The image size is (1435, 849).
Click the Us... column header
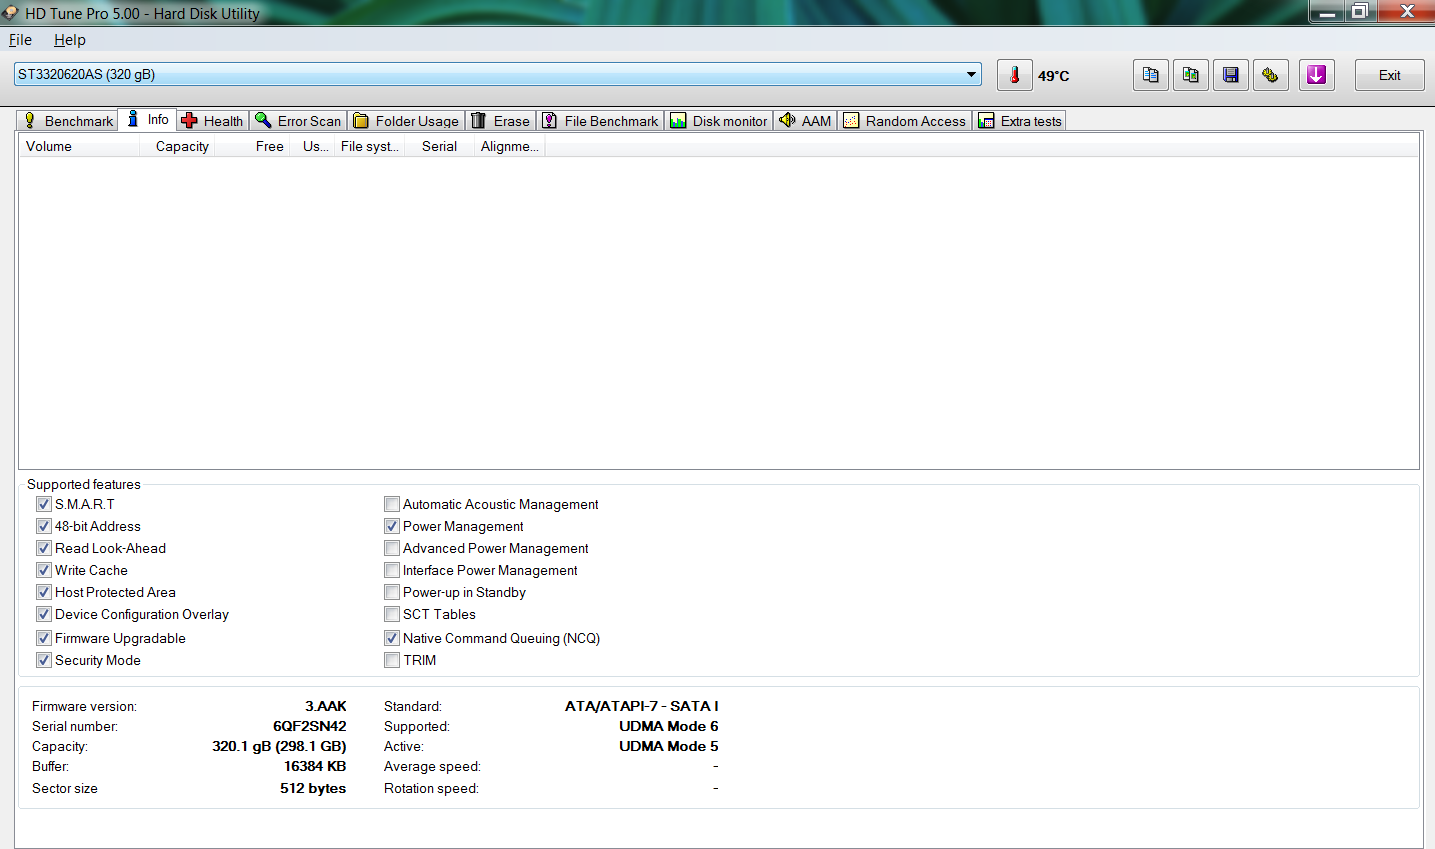pyautogui.click(x=314, y=146)
